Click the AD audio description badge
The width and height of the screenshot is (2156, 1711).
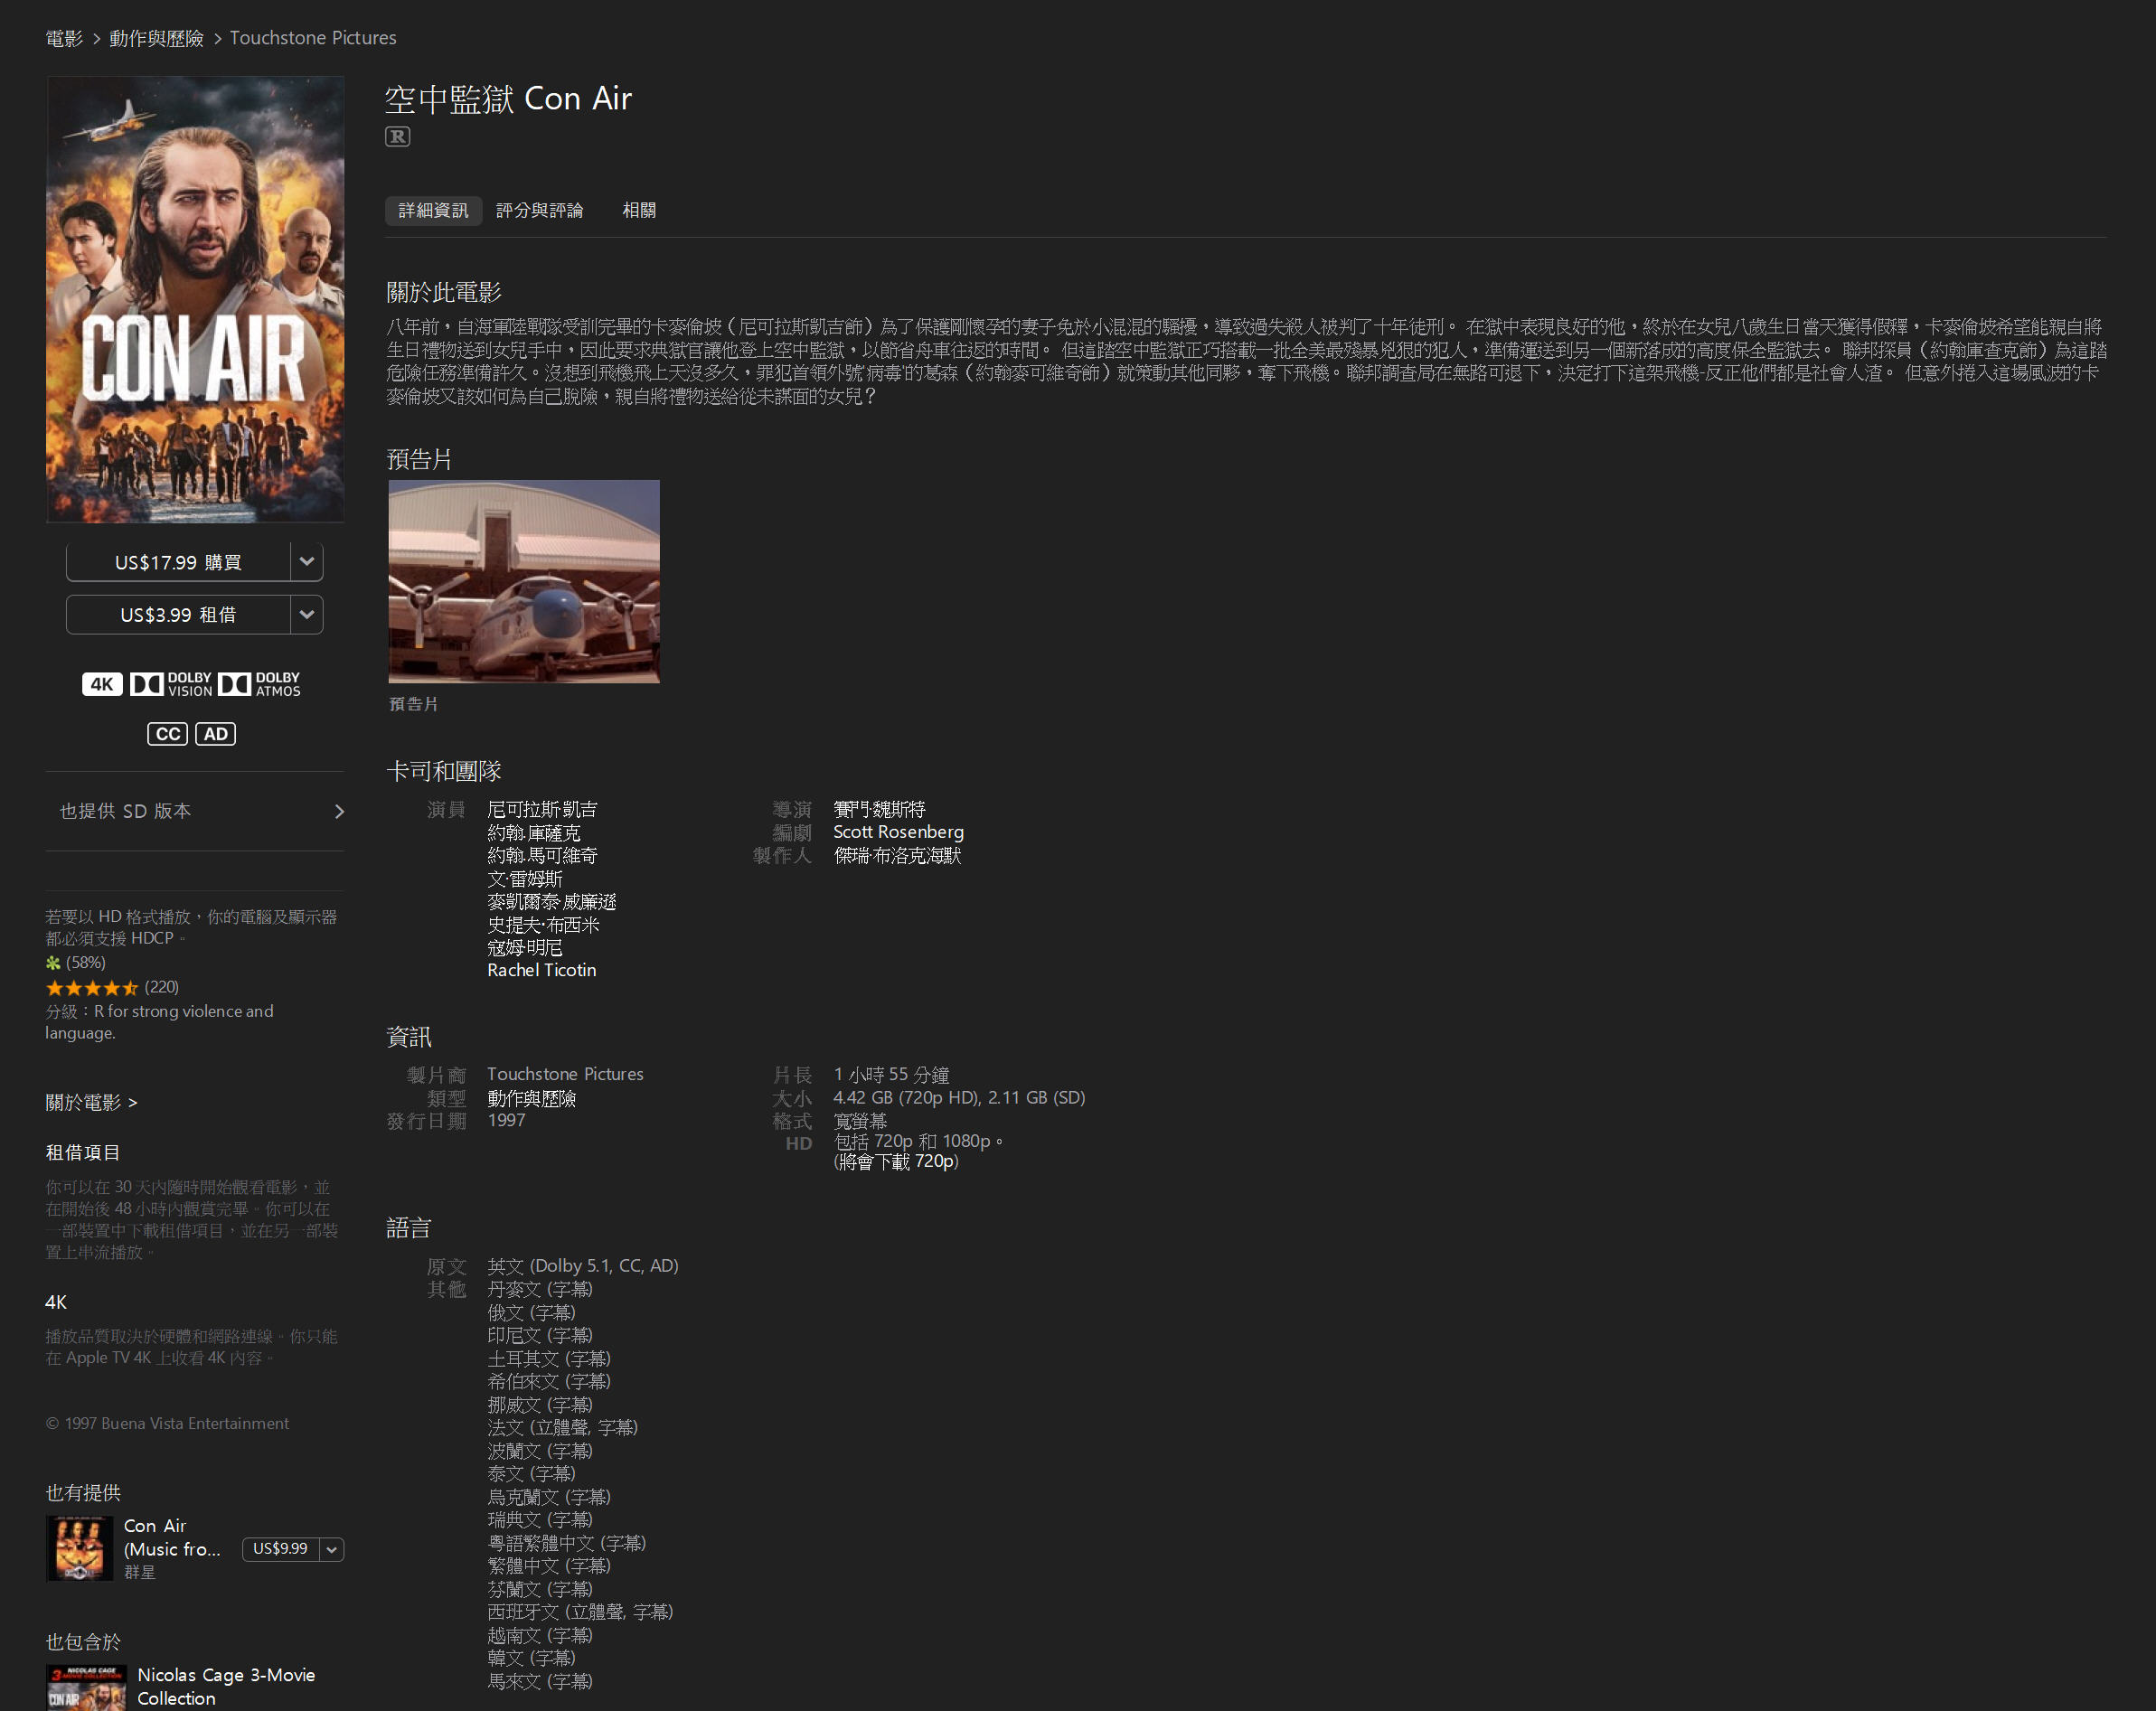[x=215, y=734]
